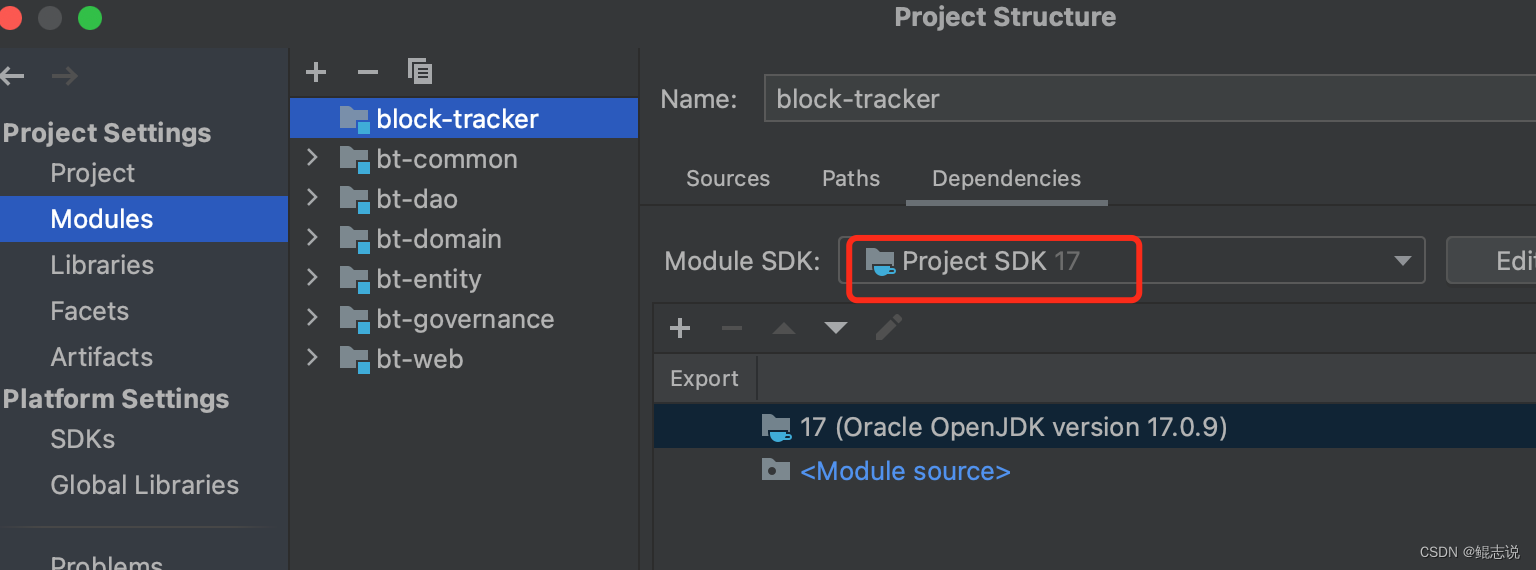Open Artifacts settings
This screenshot has width=1536, height=570.
(x=102, y=357)
